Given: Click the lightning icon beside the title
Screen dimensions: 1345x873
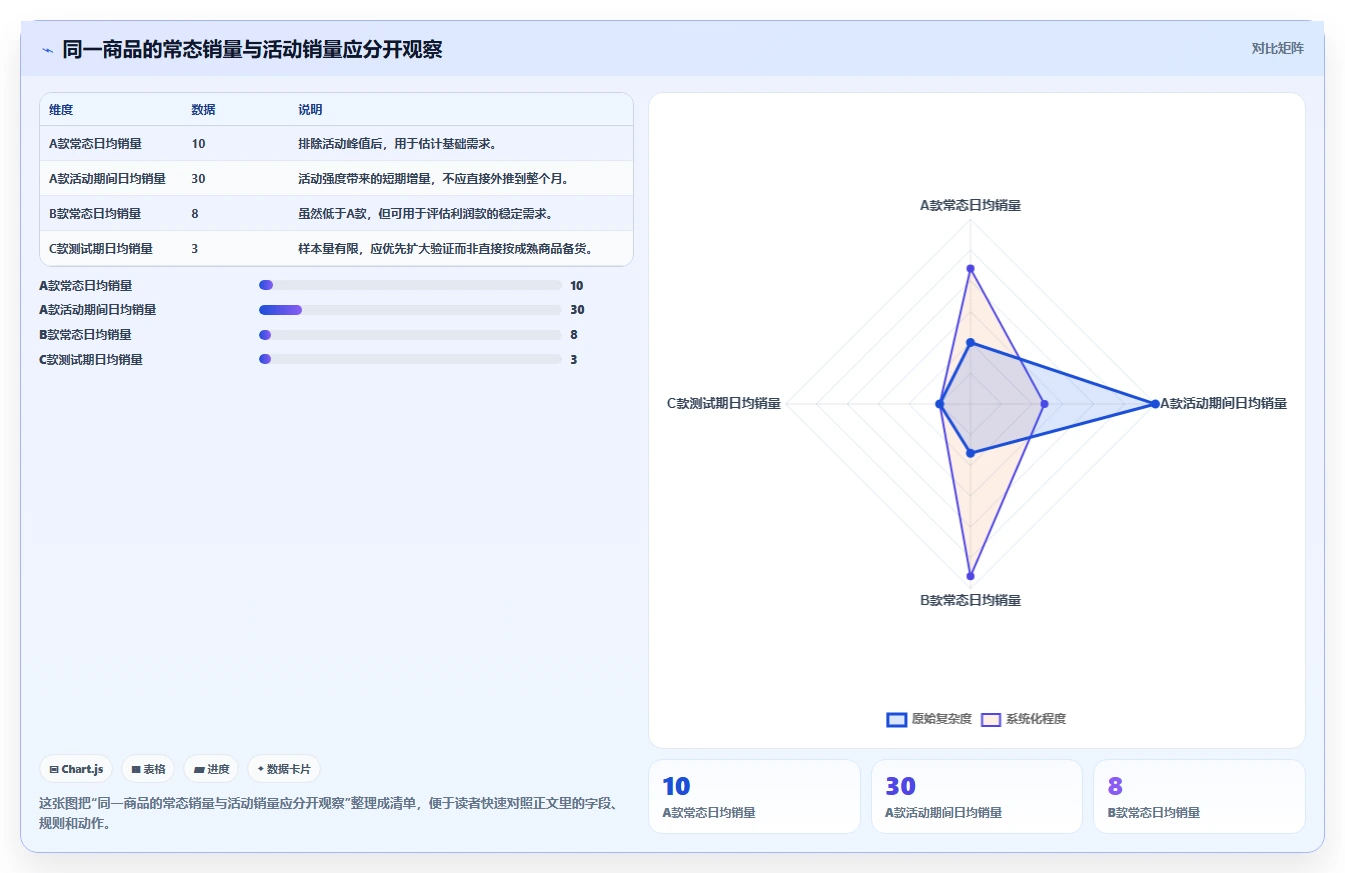Looking at the screenshot, I should tap(47, 50).
